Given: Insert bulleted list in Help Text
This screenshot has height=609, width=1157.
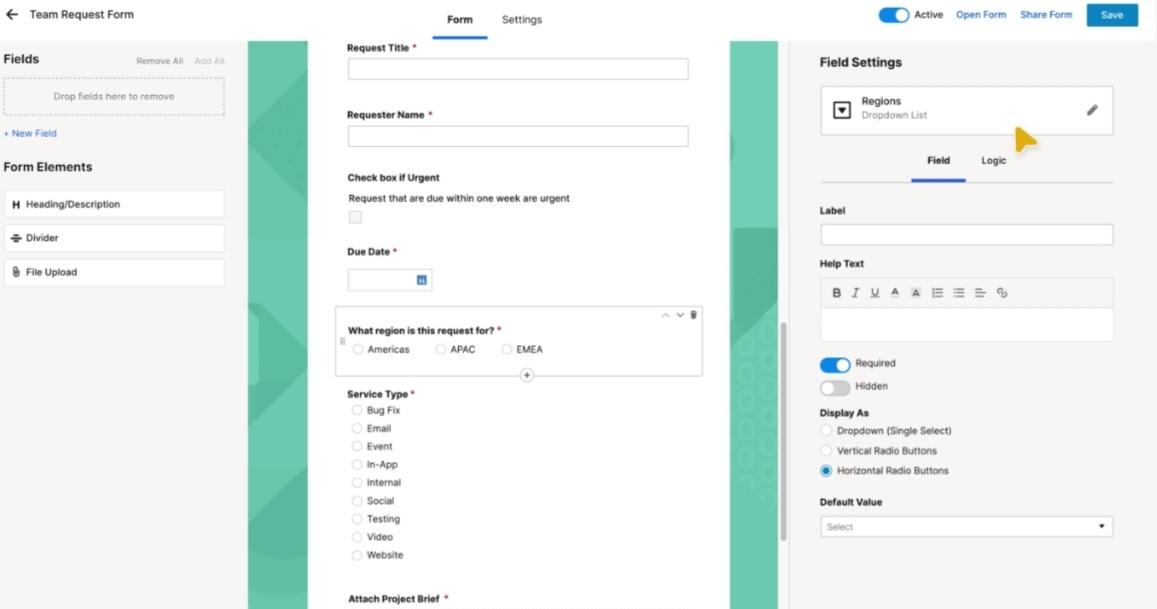Looking at the screenshot, I should point(959,293).
